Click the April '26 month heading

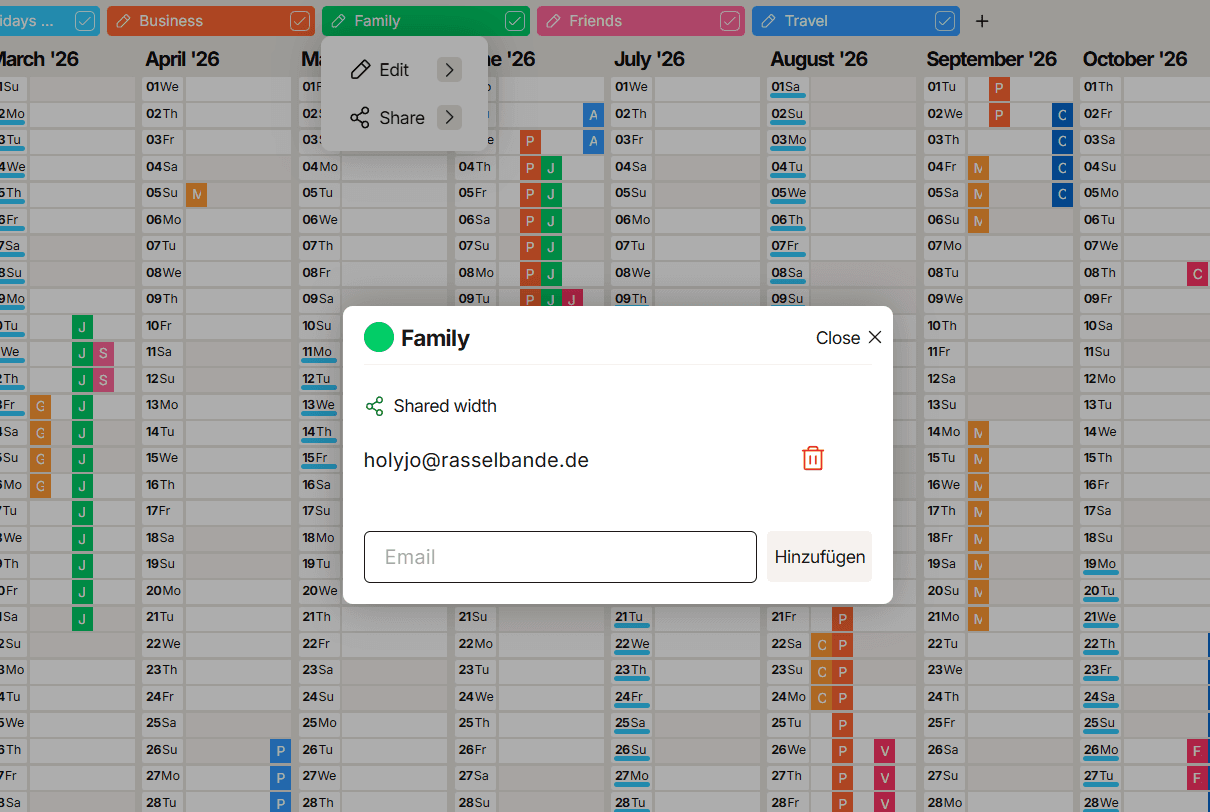pyautogui.click(x=182, y=59)
